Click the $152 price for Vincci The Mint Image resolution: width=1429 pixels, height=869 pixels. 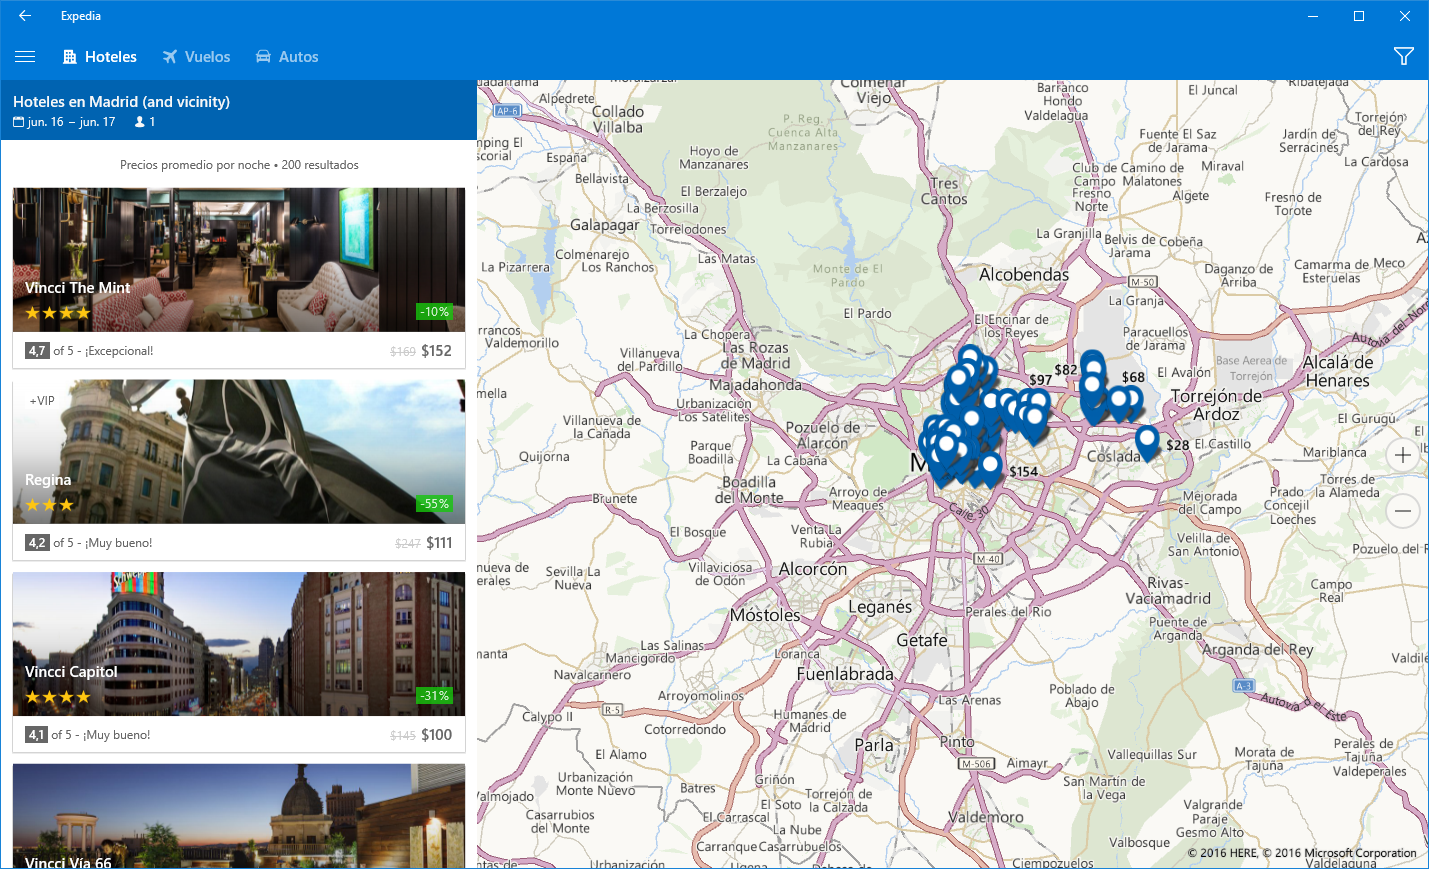[x=436, y=351]
